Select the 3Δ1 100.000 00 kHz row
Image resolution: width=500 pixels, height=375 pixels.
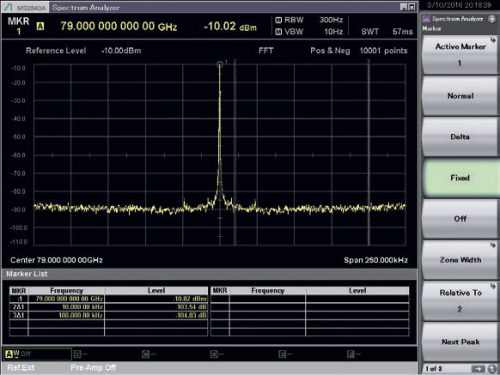[108, 315]
